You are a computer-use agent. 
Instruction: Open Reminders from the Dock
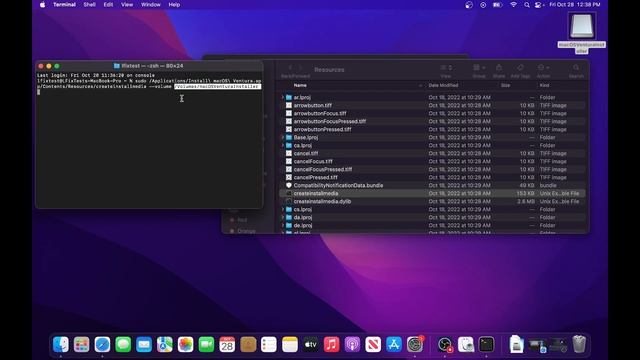tap(269, 344)
